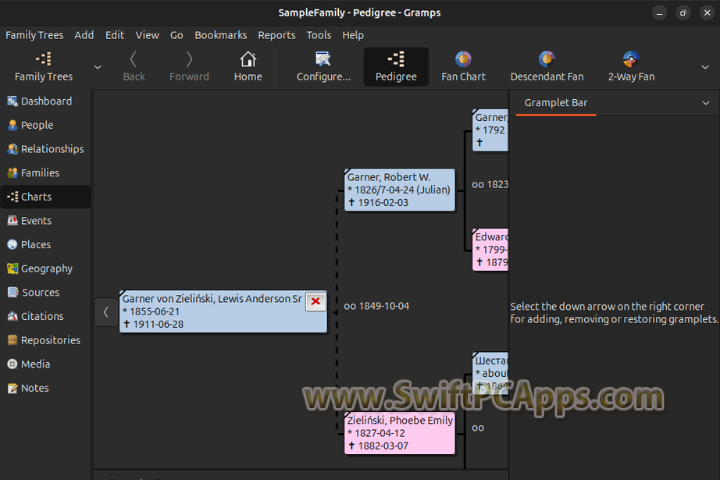Open the Configure view dialog
720x480 pixels.
click(x=323, y=67)
